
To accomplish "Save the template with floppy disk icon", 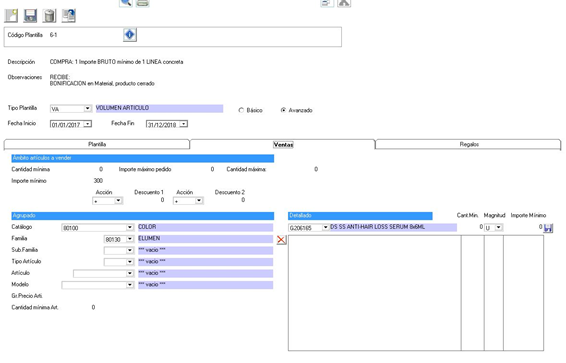I will point(30,16).
